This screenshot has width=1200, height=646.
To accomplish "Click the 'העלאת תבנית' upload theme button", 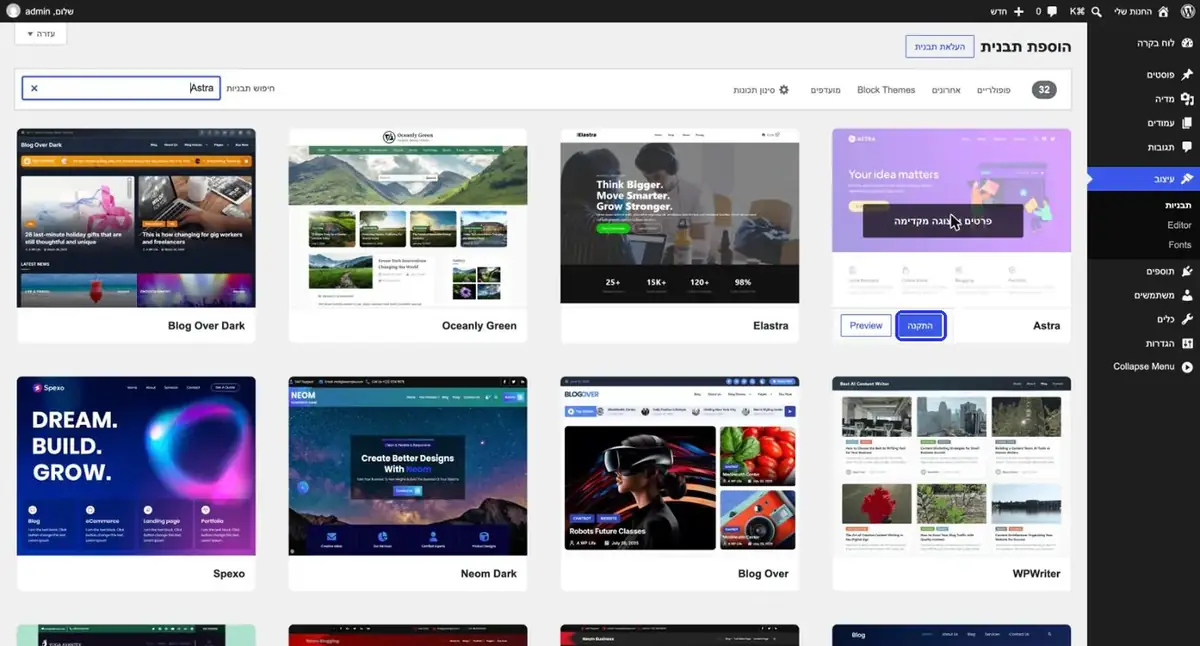I will (x=940, y=47).
